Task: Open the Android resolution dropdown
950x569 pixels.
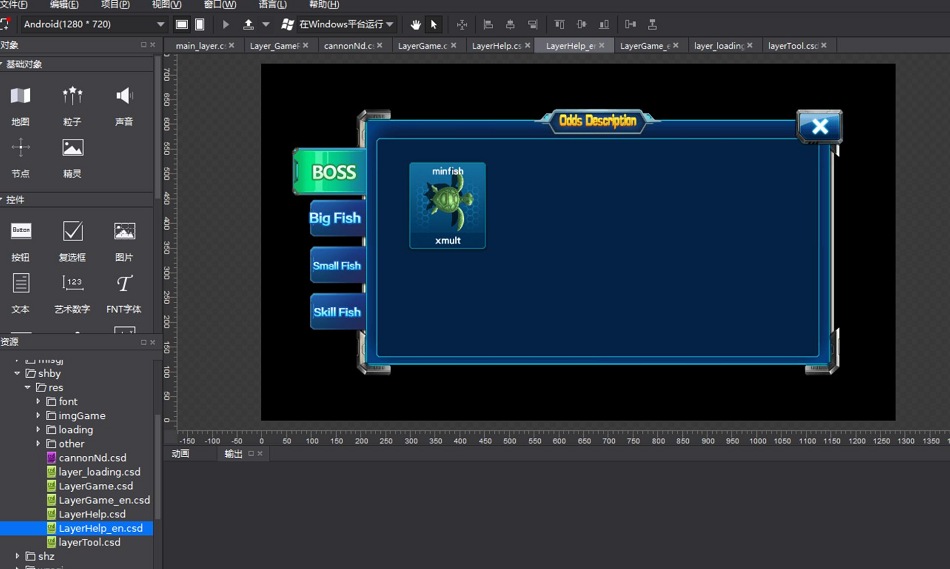Action: pyautogui.click(x=94, y=24)
